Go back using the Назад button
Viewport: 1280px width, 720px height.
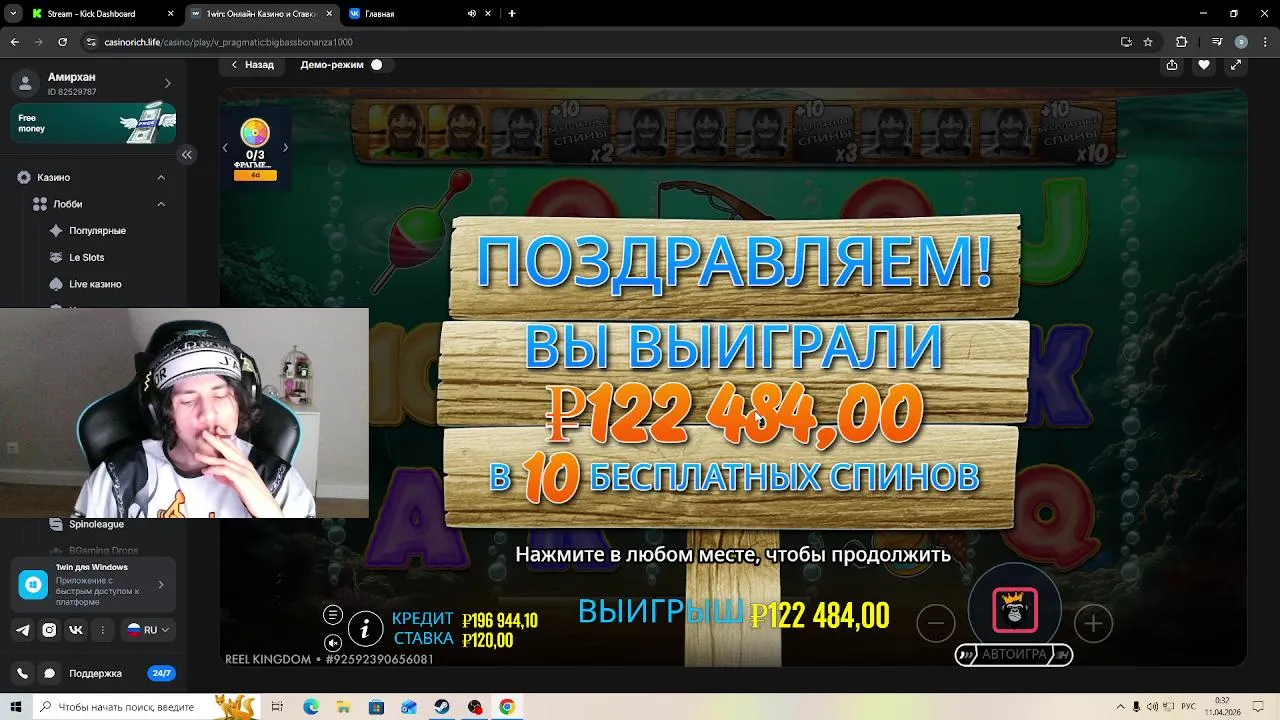[252, 65]
